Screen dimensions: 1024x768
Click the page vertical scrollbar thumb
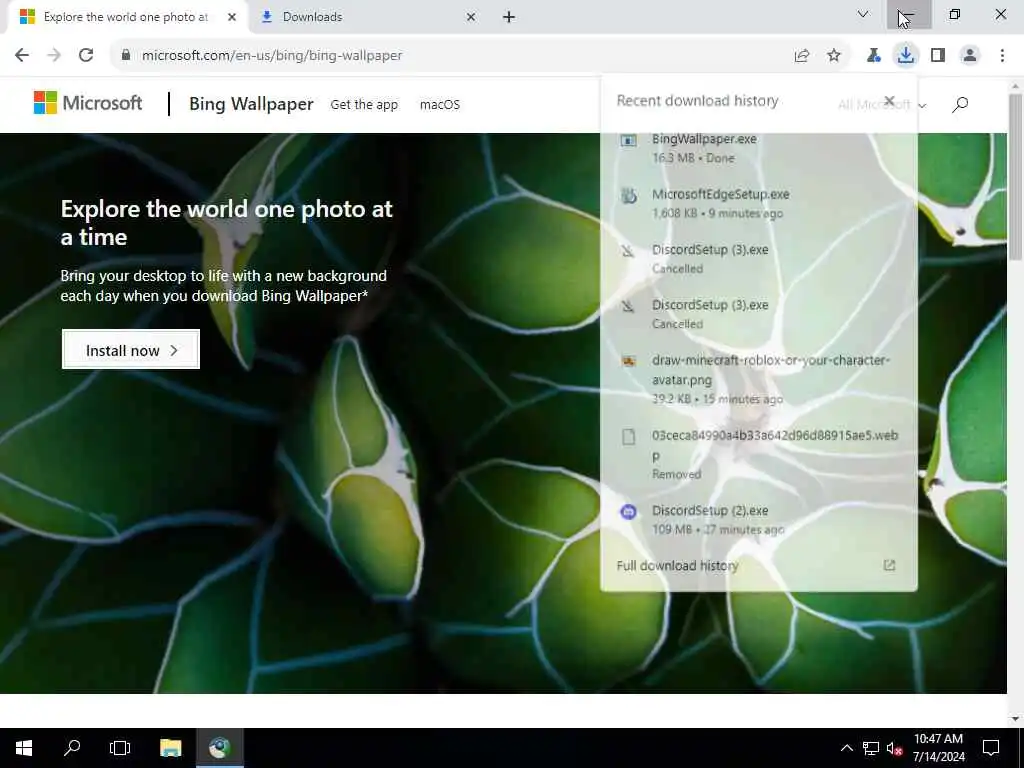pyautogui.click(x=1015, y=176)
